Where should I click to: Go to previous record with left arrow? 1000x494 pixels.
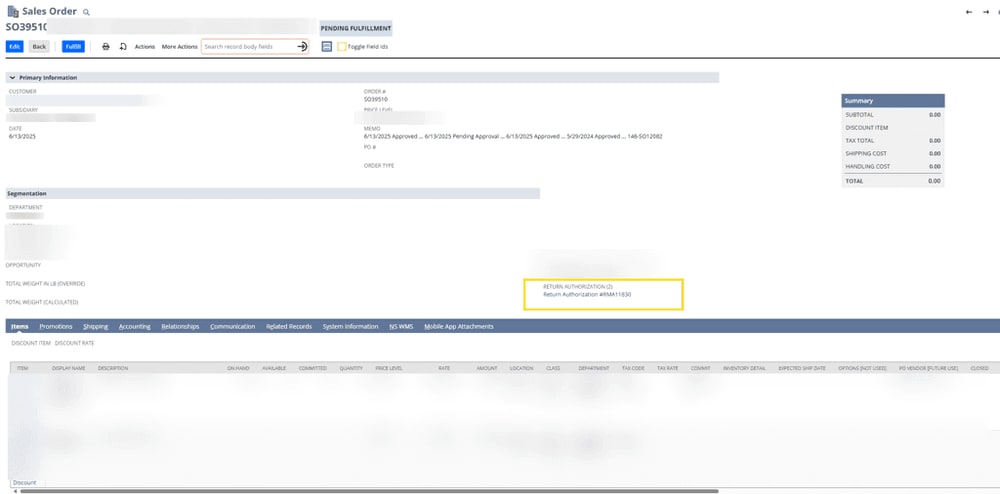[x=969, y=12]
